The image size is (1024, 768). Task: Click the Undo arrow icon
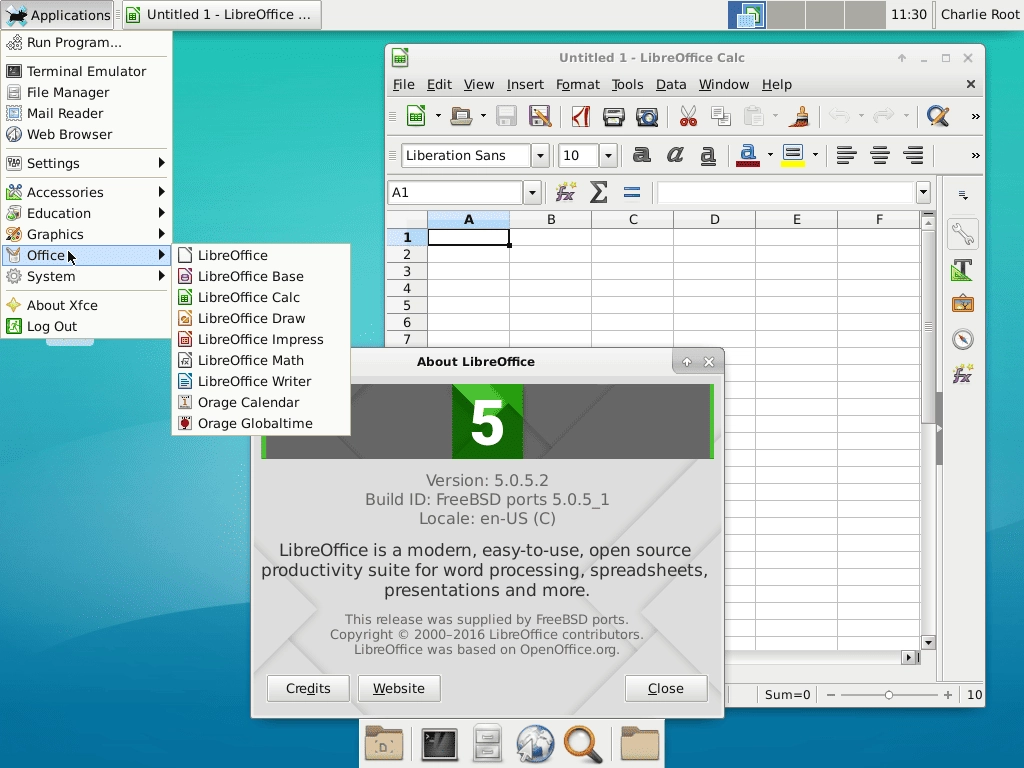(839, 116)
